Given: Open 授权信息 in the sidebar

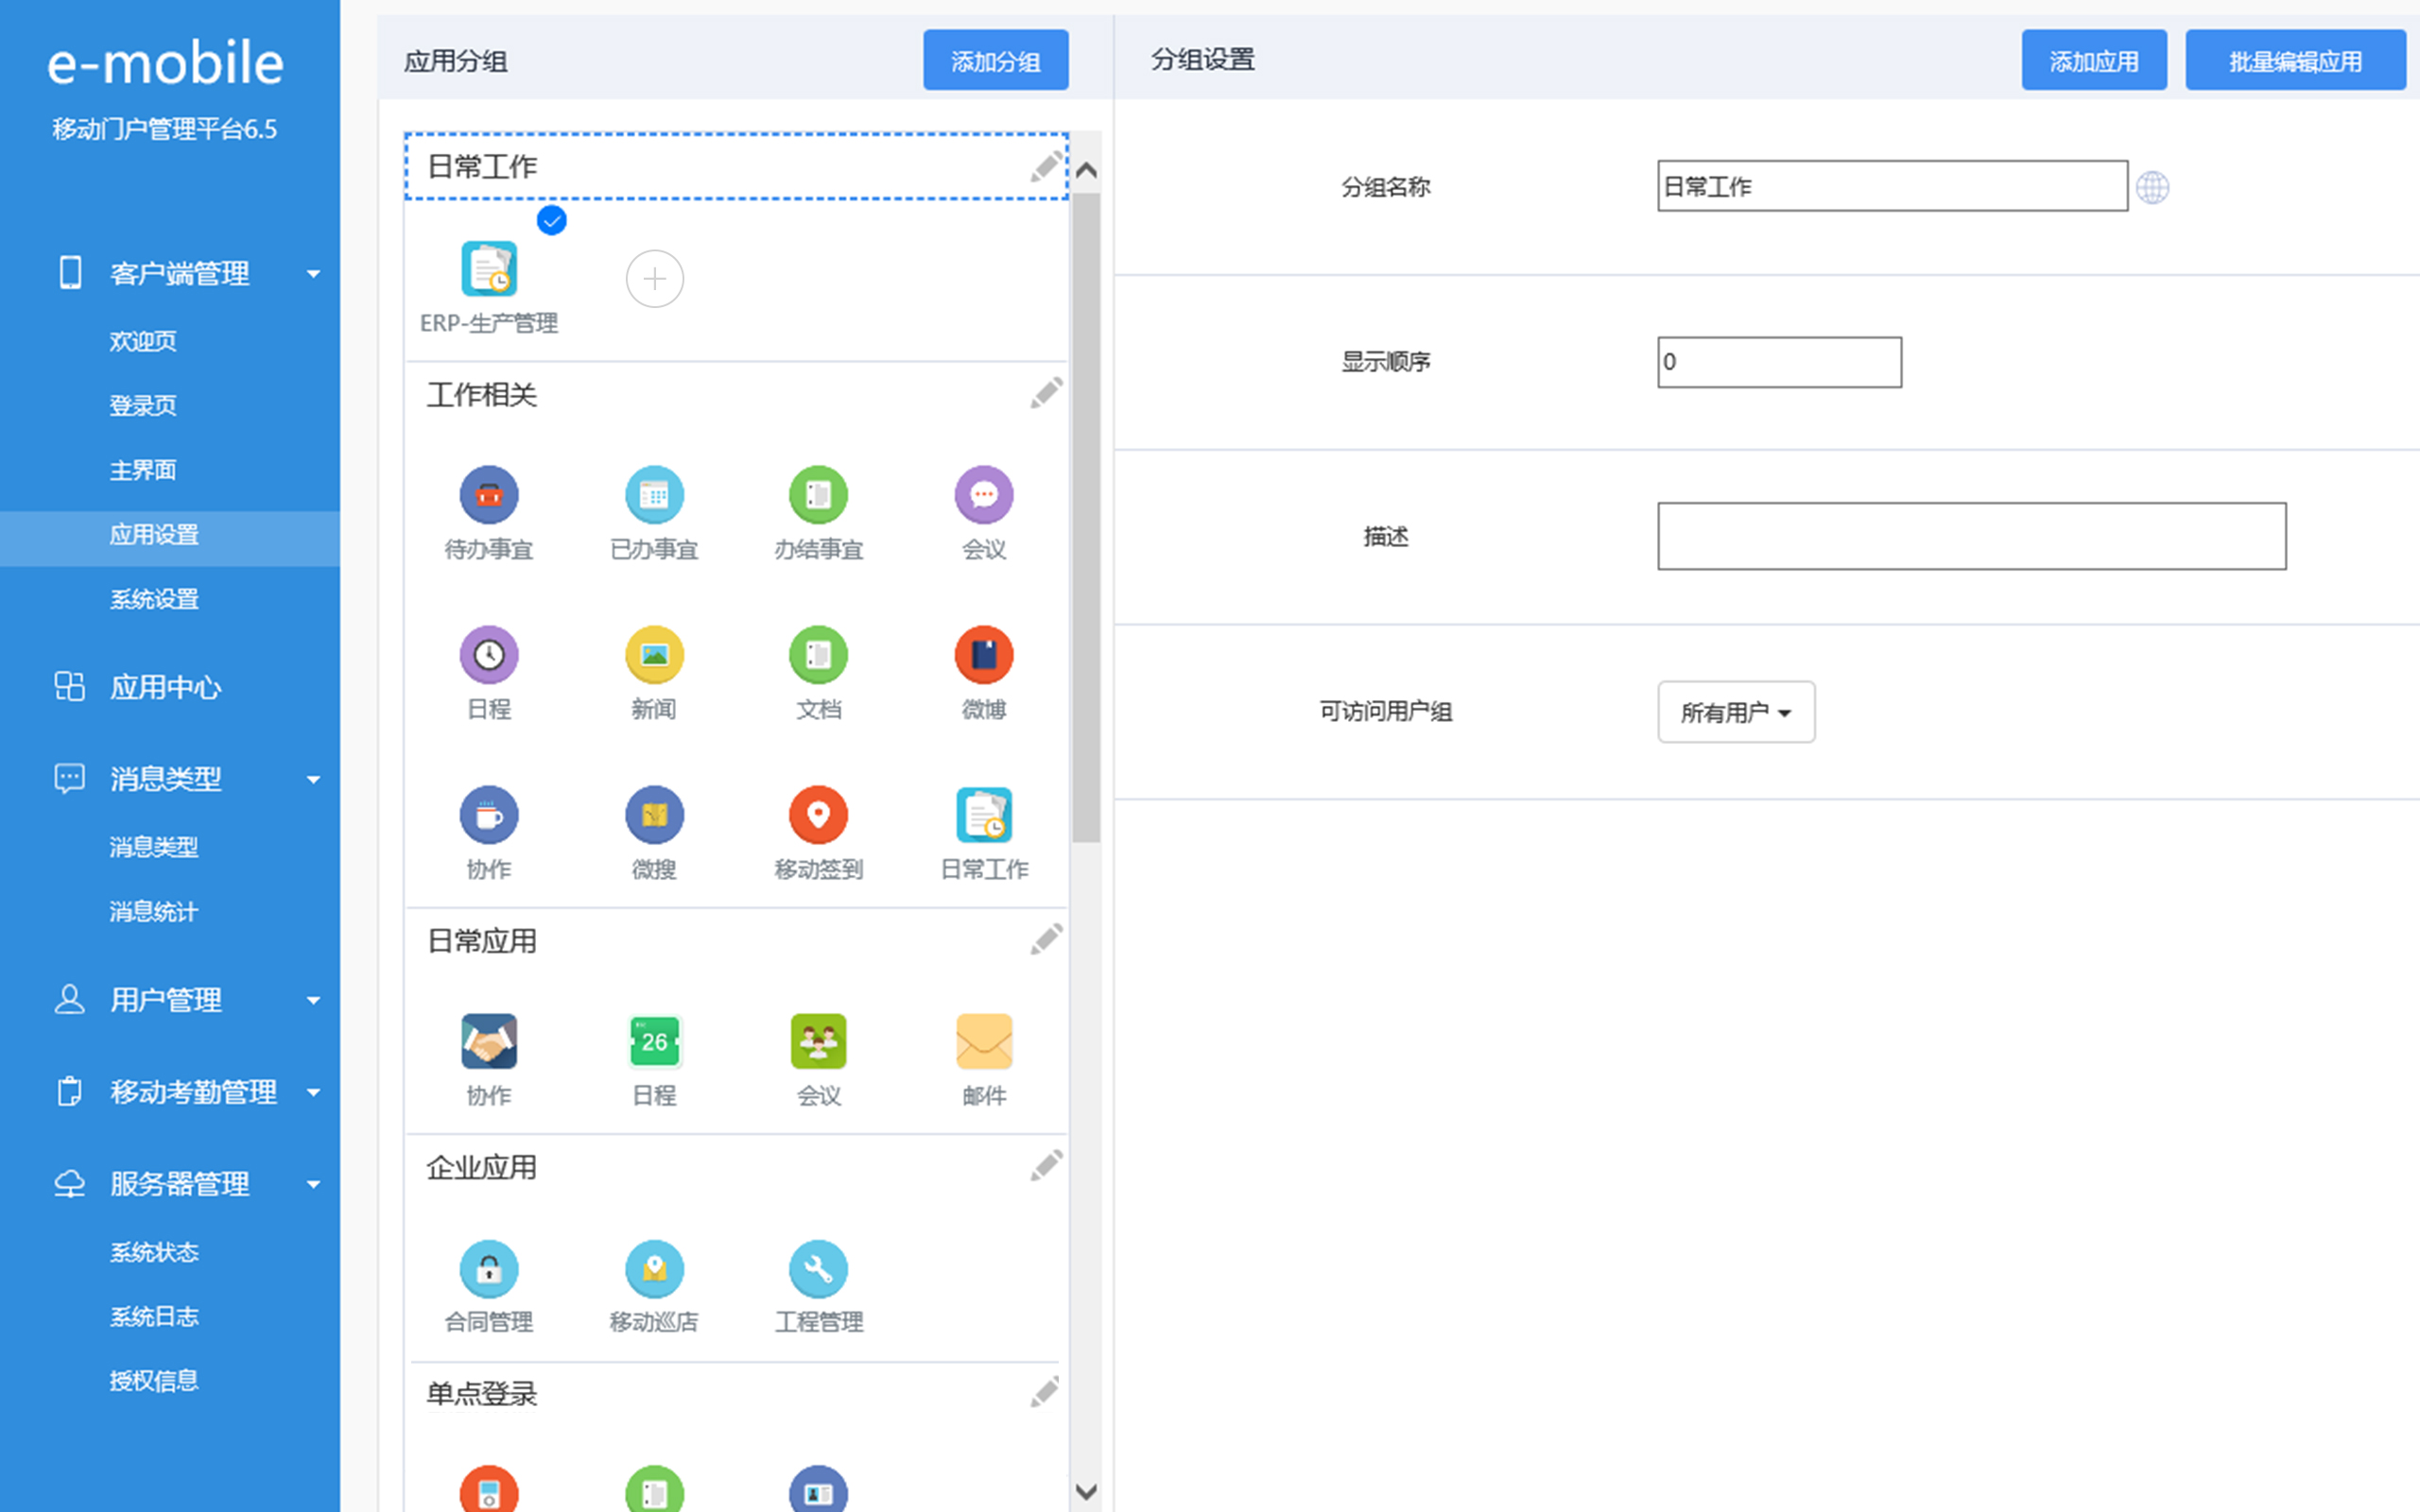Looking at the screenshot, I should point(154,1381).
